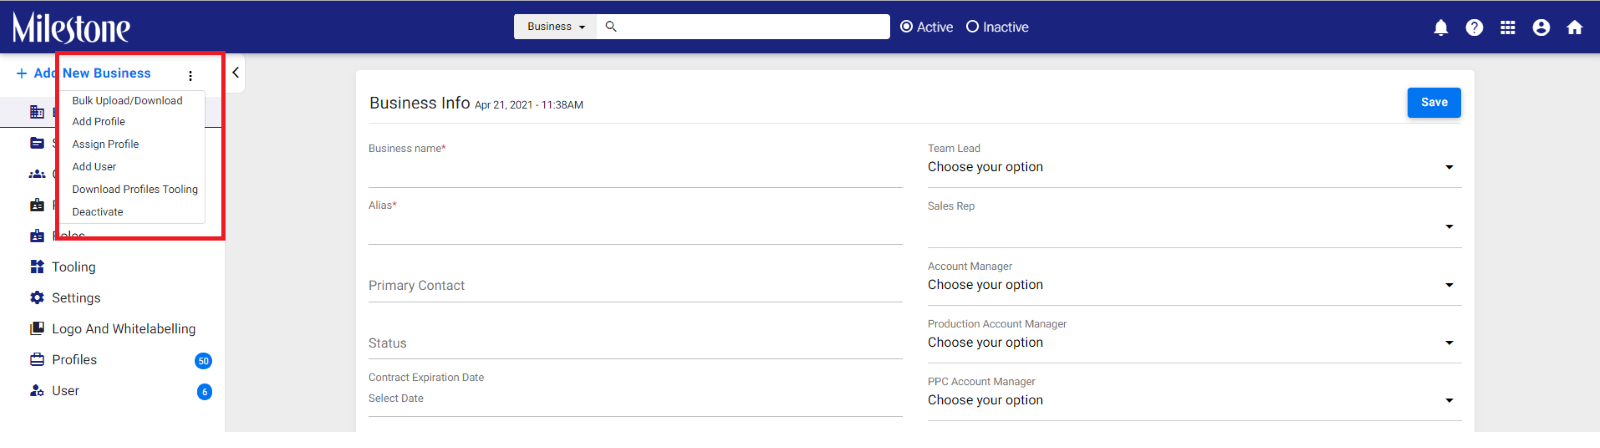The width and height of the screenshot is (1600, 448).
Task: Choose Add Profile from the menu
Action: click(x=98, y=122)
